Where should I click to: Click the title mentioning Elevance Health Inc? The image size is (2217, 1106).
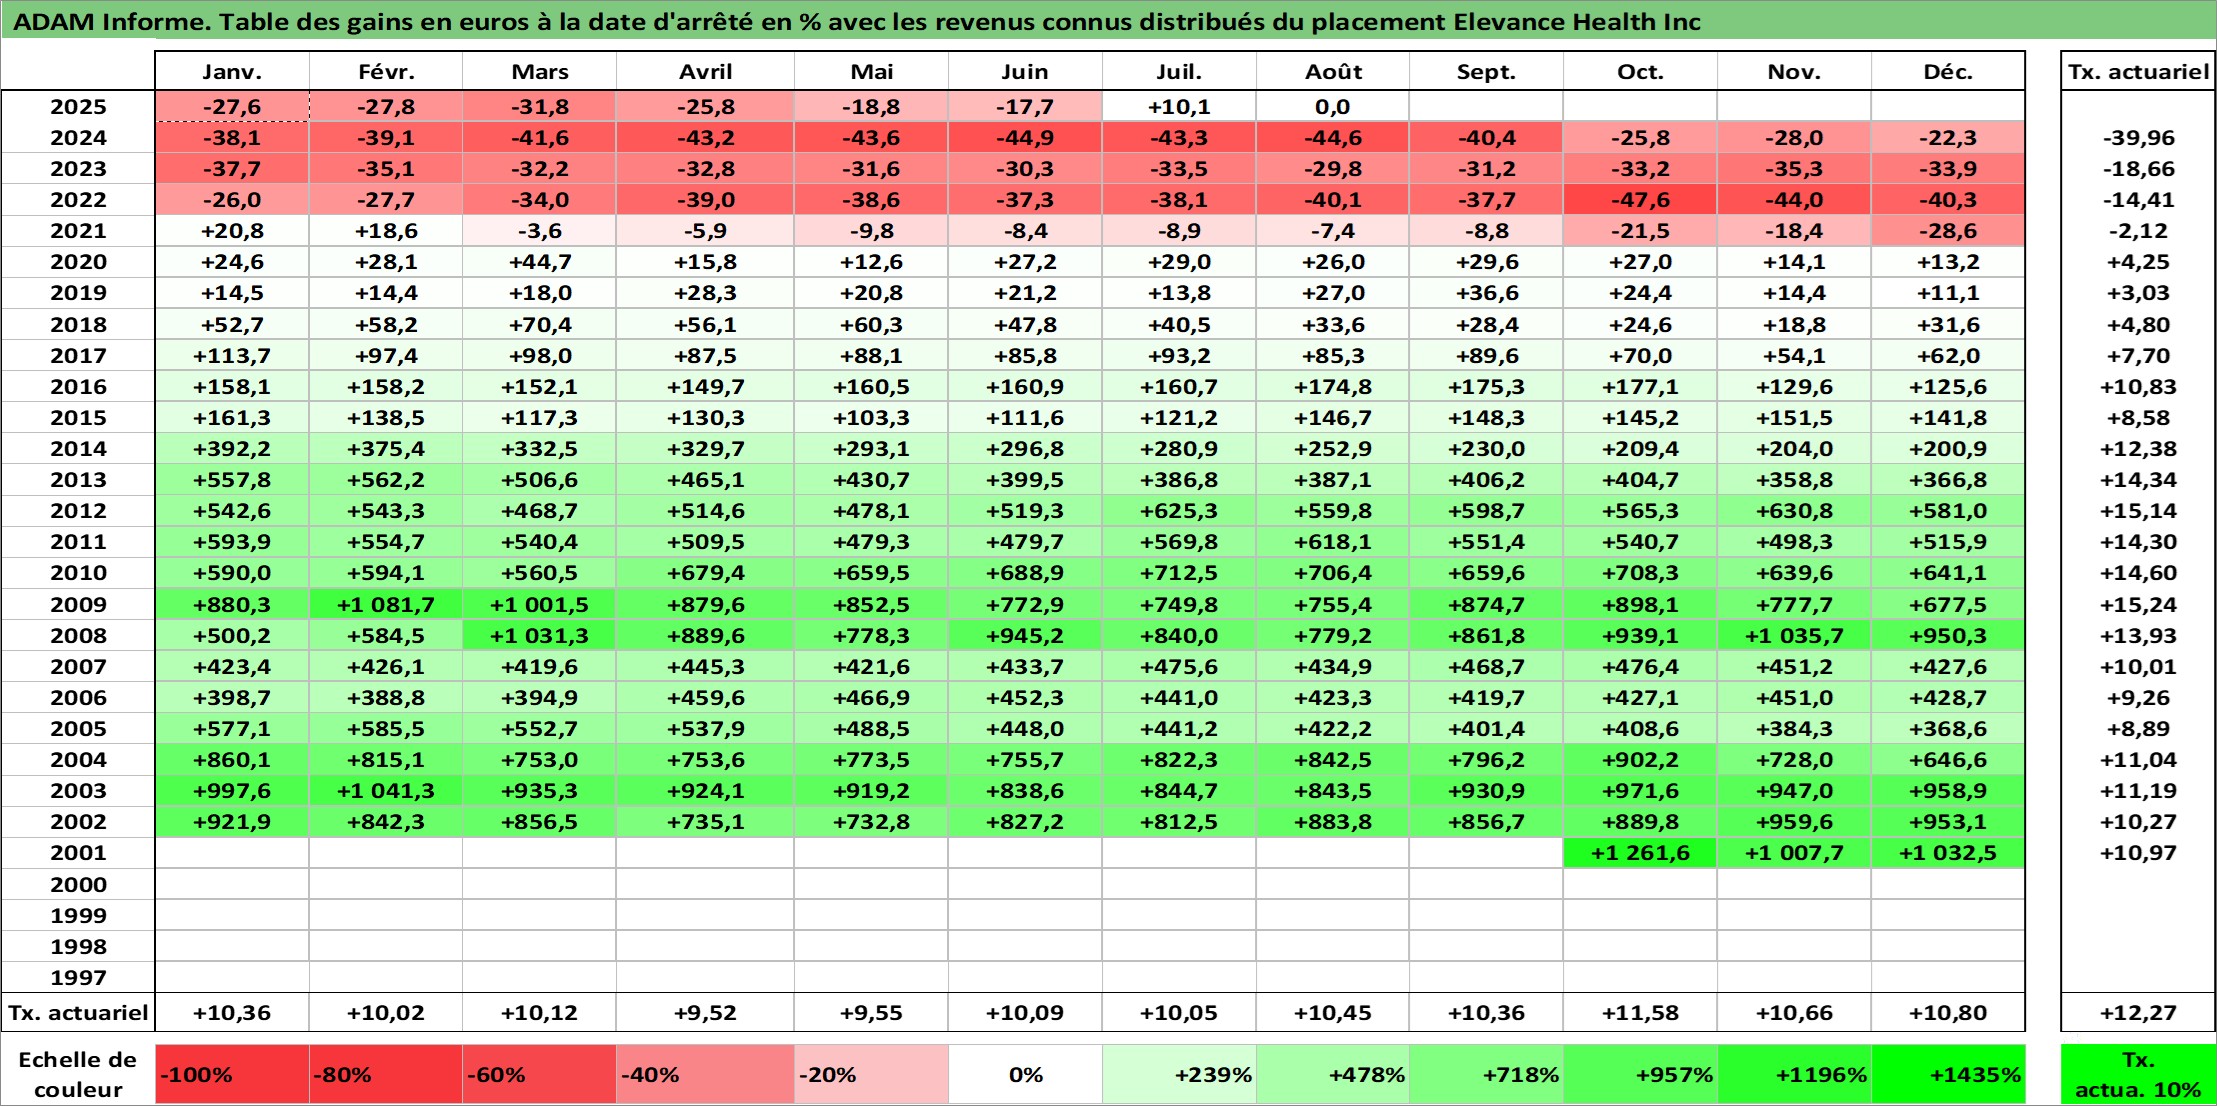pyautogui.click(x=857, y=22)
